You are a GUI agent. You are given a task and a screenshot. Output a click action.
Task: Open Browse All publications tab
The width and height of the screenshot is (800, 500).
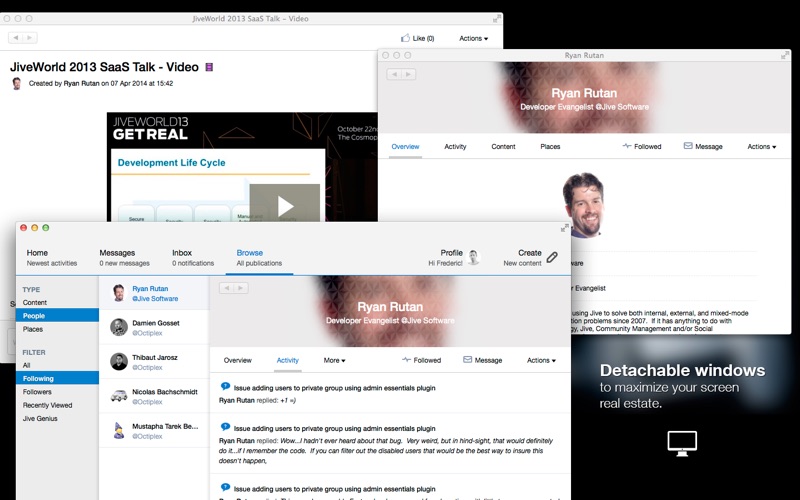(x=259, y=258)
